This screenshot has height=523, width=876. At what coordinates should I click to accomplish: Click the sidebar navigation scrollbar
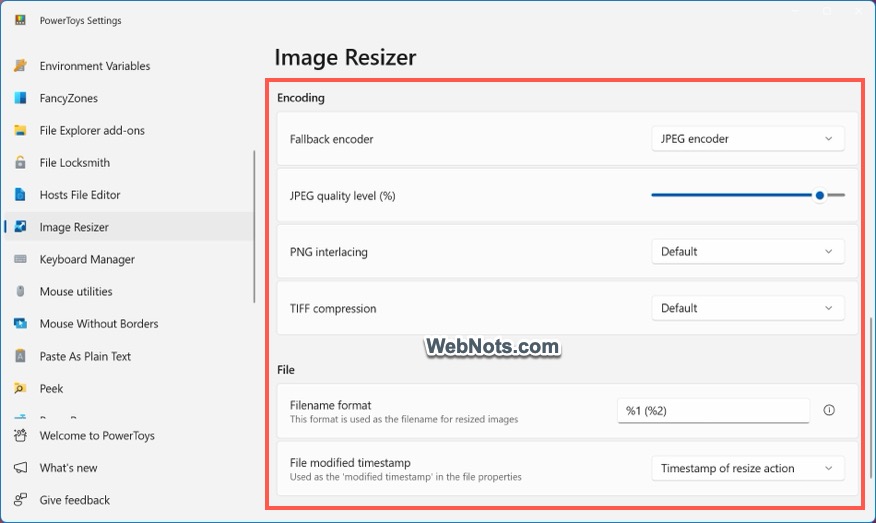click(x=255, y=226)
